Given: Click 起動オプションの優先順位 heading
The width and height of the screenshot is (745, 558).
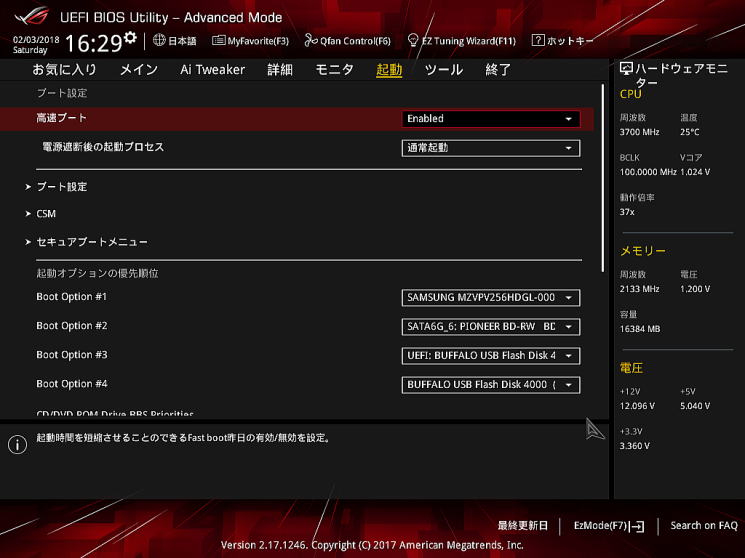Looking at the screenshot, I should coord(97,273).
